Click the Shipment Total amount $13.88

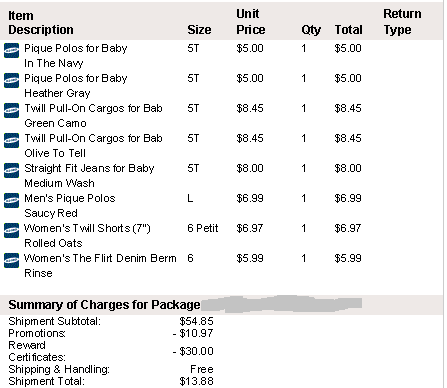196,381
